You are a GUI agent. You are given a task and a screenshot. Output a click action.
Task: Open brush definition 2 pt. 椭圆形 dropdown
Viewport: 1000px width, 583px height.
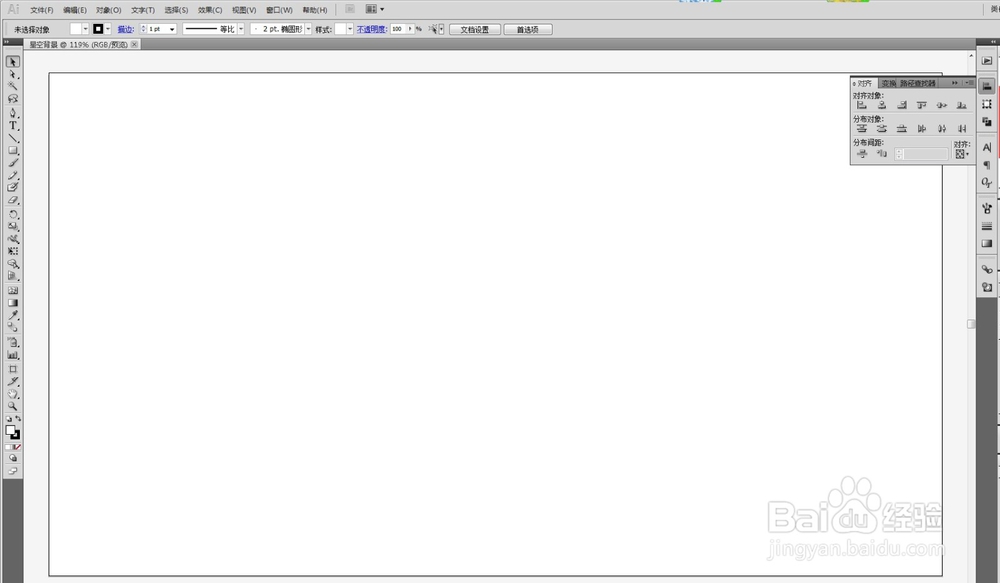coord(308,29)
